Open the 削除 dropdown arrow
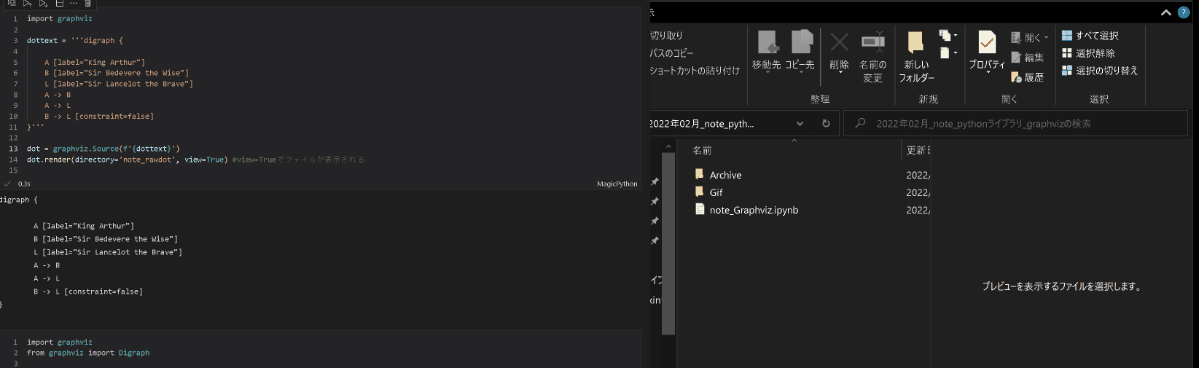Viewport: 1199px width, 368px height. 840,73
